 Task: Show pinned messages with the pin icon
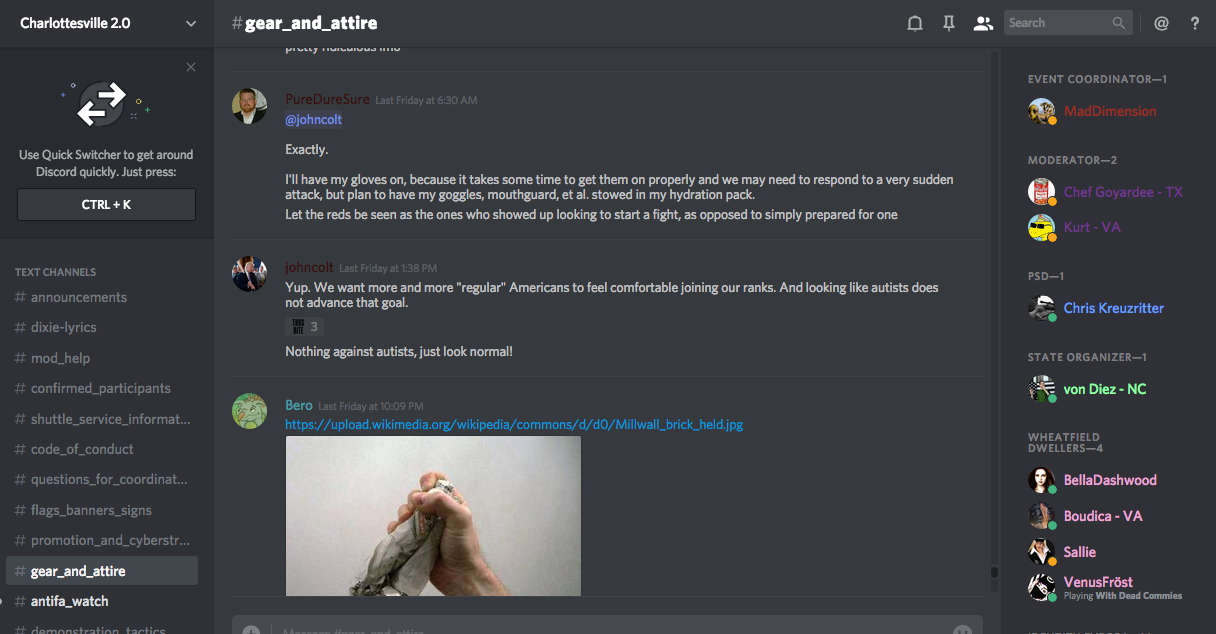(949, 23)
